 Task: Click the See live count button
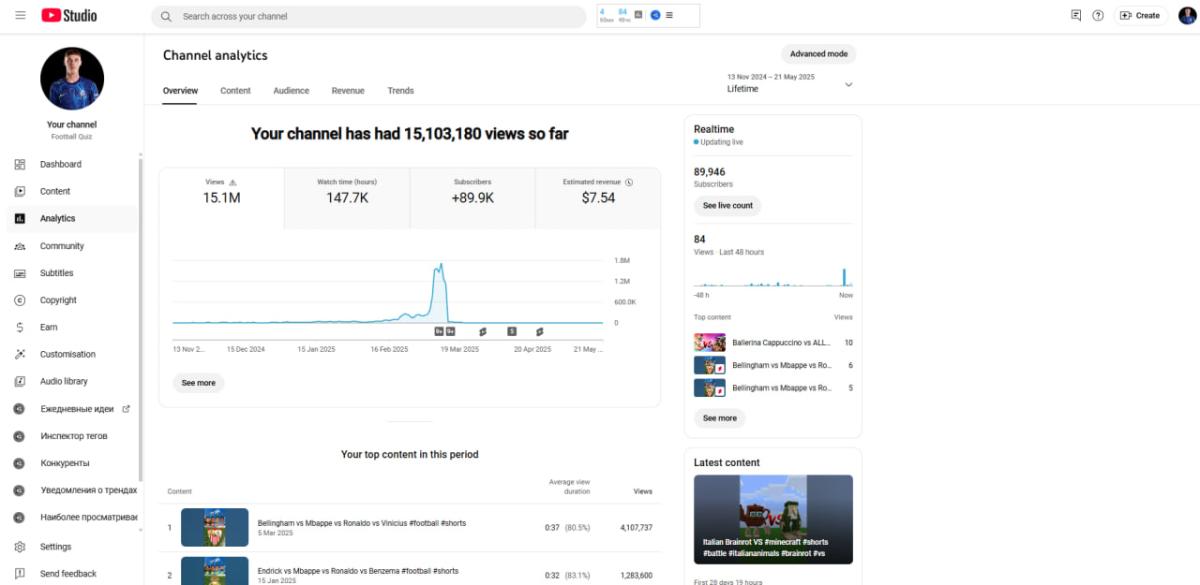click(x=727, y=206)
